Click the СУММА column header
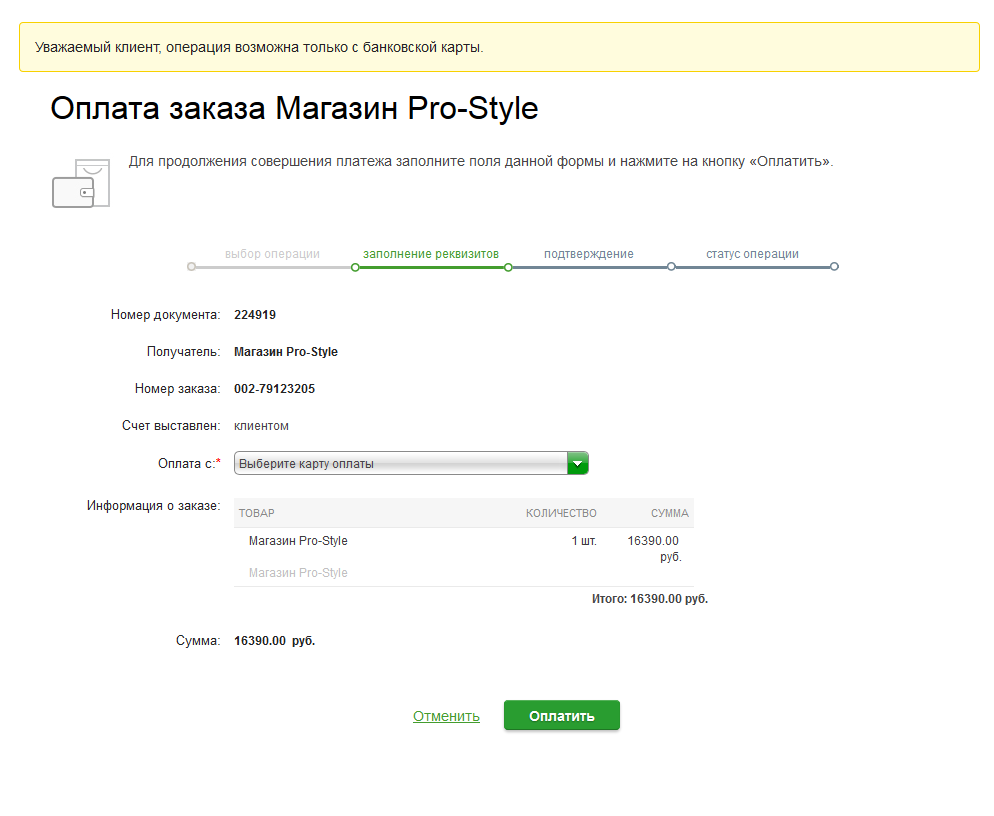Image resolution: width=994 pixels, height=816 pixels. click(x=669, y=513)
